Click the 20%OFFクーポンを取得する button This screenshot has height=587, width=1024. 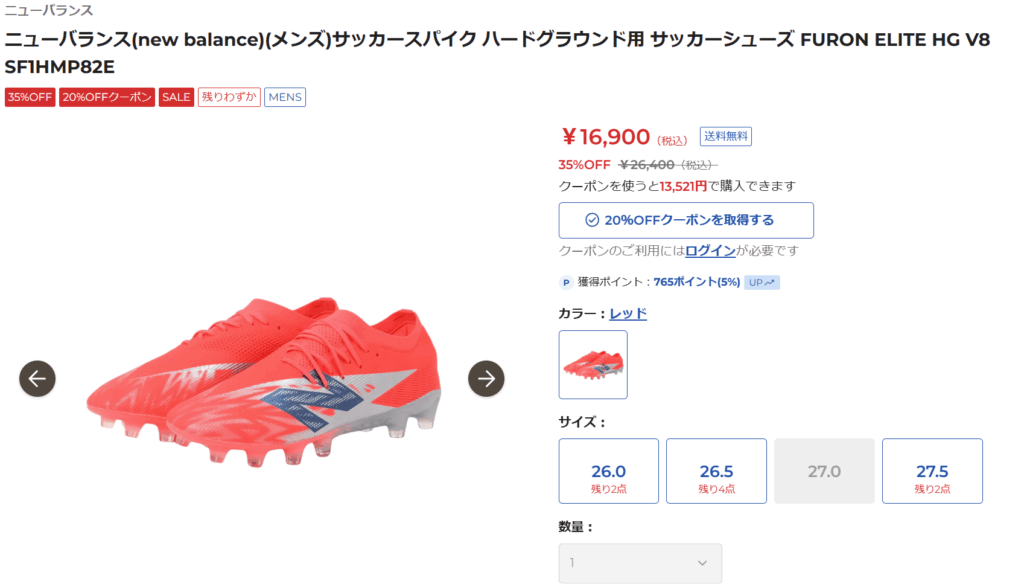[686, 220]
